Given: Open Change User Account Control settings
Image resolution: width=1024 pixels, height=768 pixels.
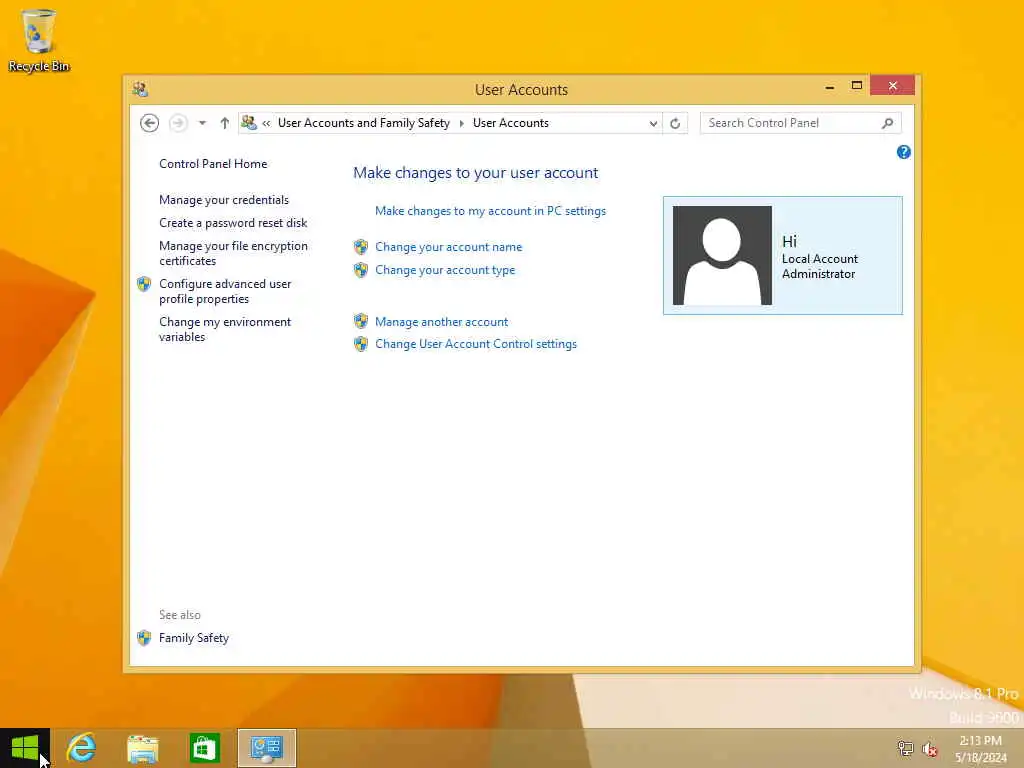Looking at the screenshot, I should 476,344.
